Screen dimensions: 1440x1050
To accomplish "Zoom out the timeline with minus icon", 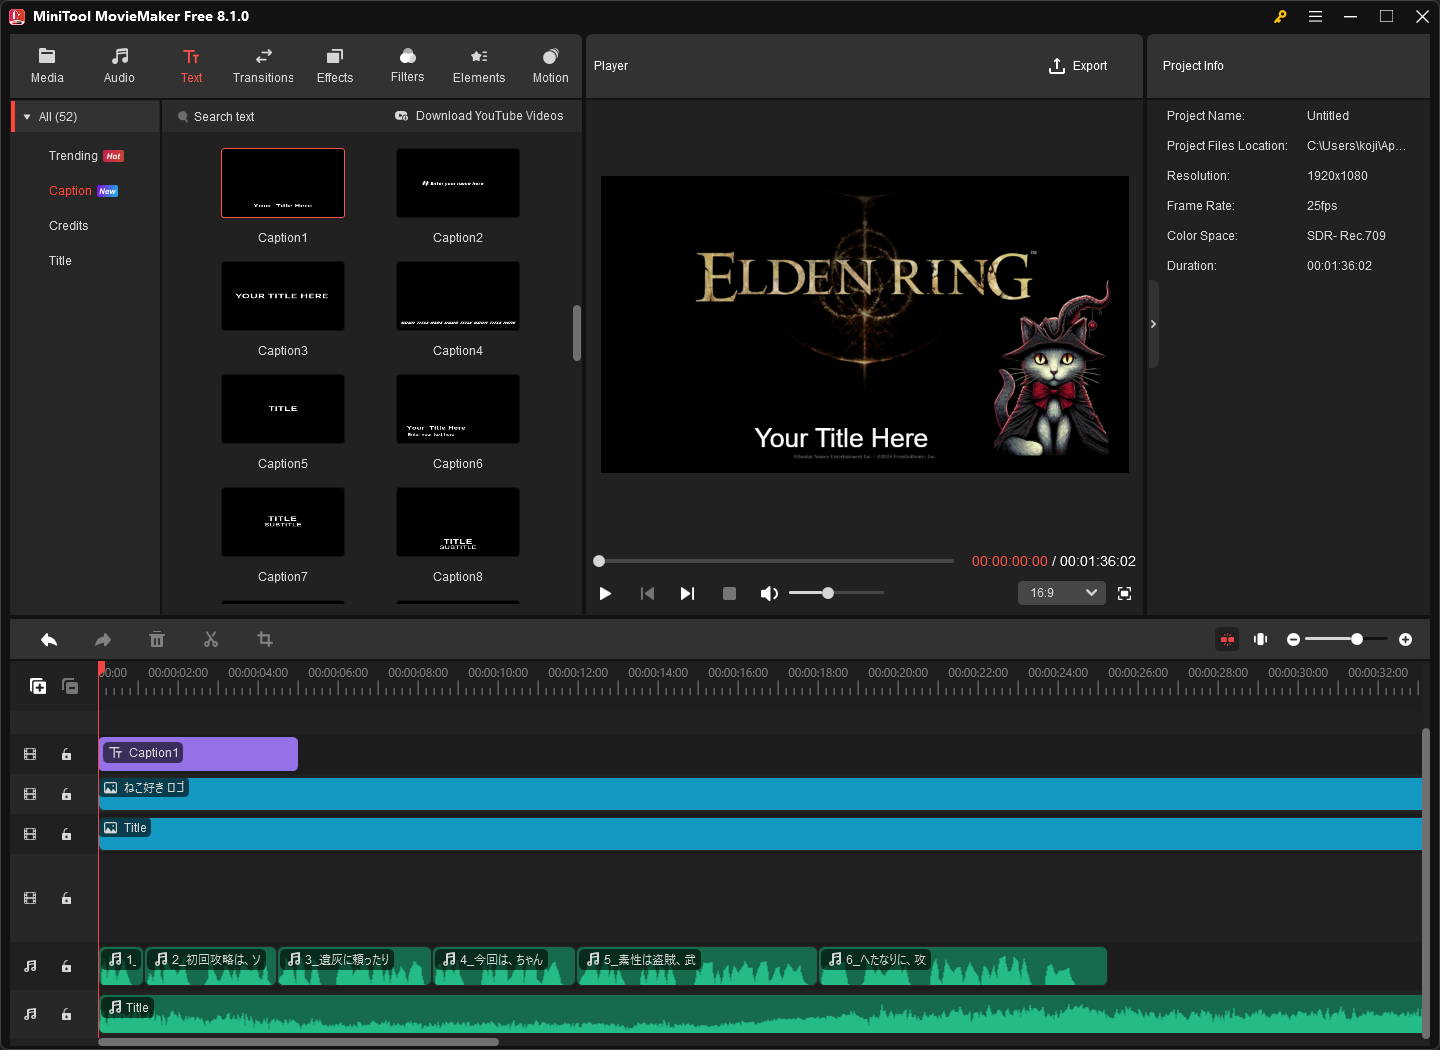I will [x=1293, y=639].
